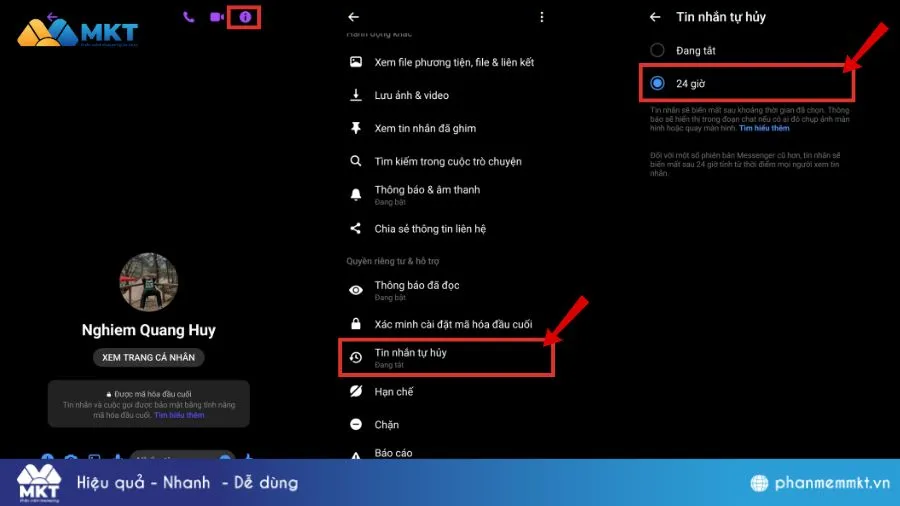The image size is (900, 506).
Task: Click the lock icon for encryption verification
Action: tap(356, 324)
